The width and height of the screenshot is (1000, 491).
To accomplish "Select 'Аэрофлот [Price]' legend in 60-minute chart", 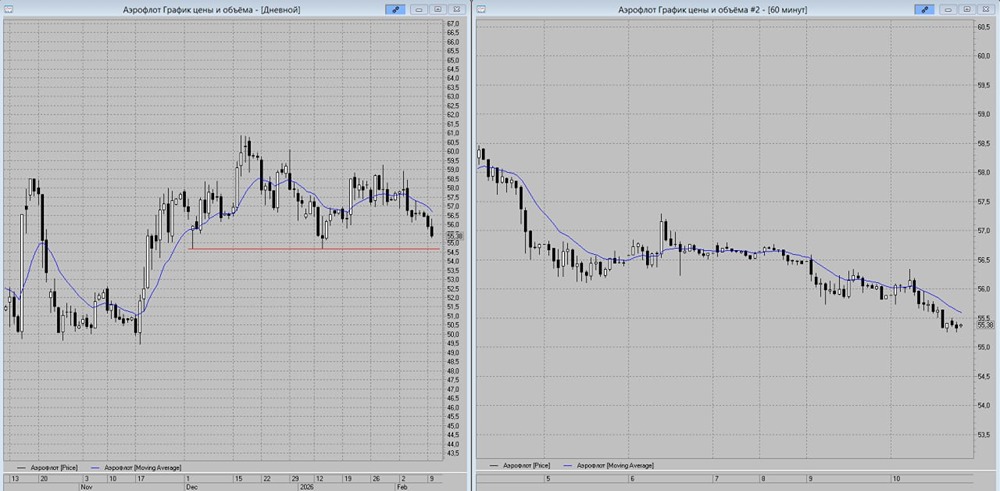I will [x=526, y=465].
